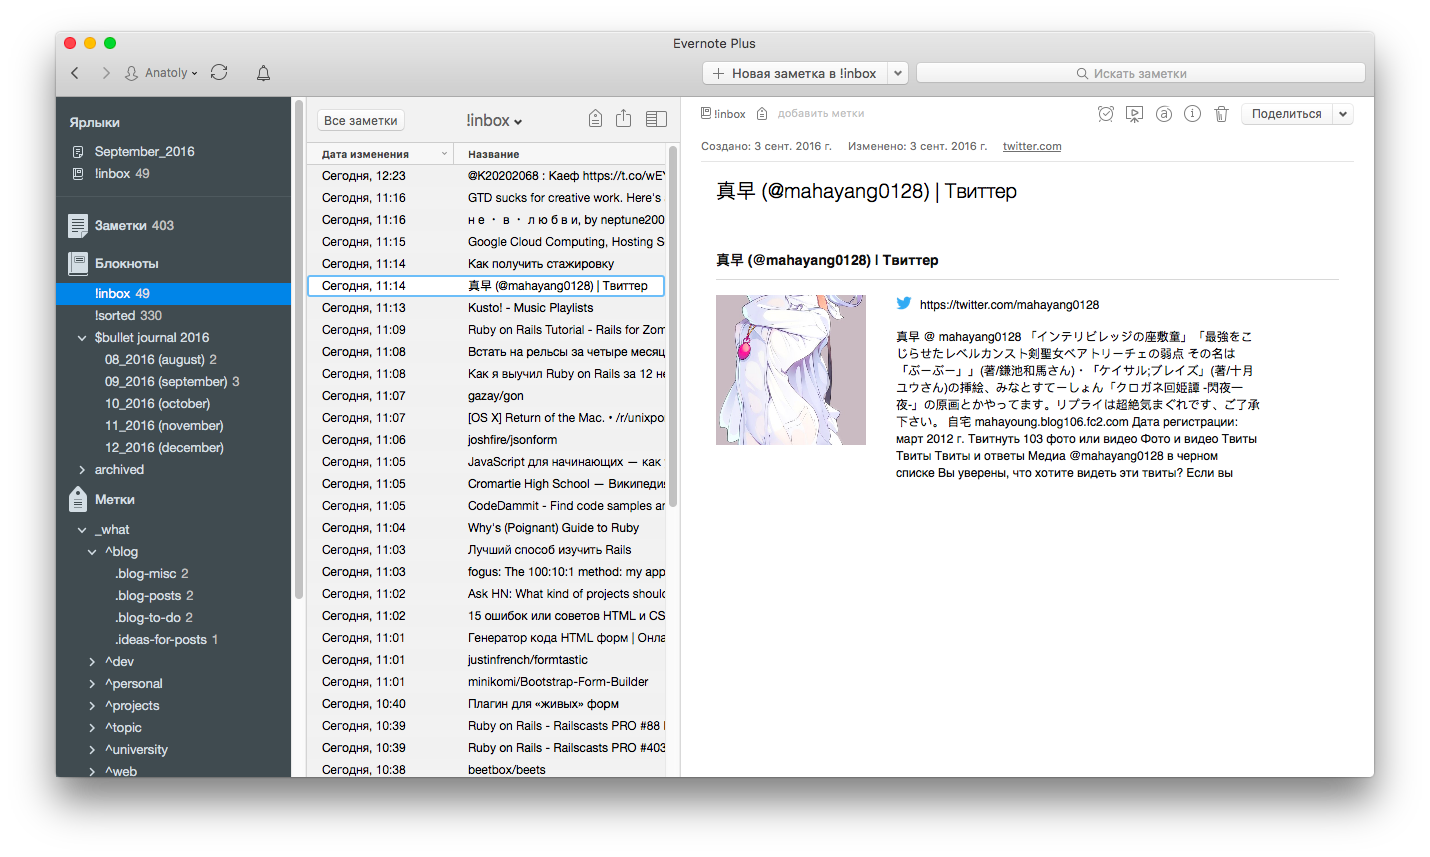Image resolution: width=1430 pixels, height=857 pixels.
Task: Select Заметки 403 in the sidebar
Action: tap(134, 226)
